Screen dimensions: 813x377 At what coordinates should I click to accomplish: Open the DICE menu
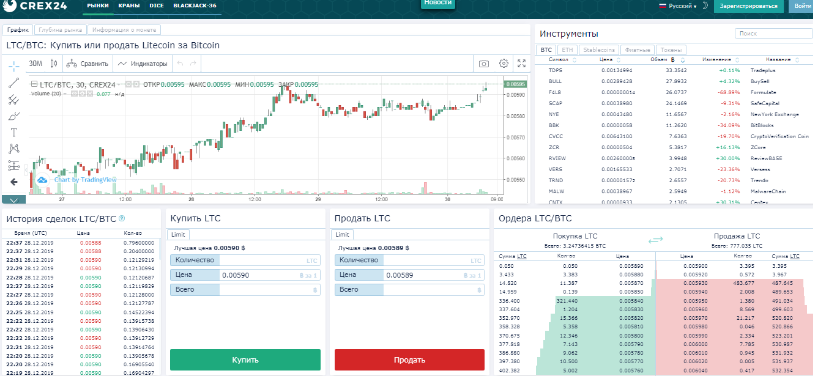(x=157, y=6)
